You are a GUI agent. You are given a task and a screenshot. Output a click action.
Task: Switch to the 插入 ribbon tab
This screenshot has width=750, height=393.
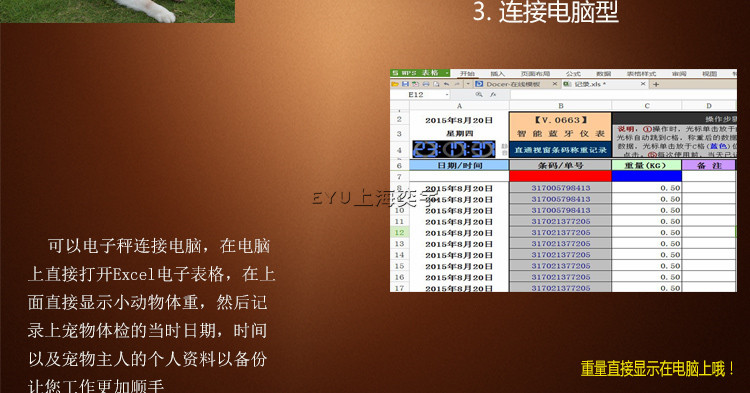(x=497, y=74)
